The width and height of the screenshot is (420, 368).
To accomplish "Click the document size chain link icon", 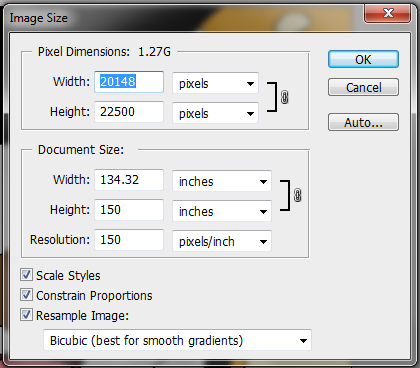I will tap(297, 195).
